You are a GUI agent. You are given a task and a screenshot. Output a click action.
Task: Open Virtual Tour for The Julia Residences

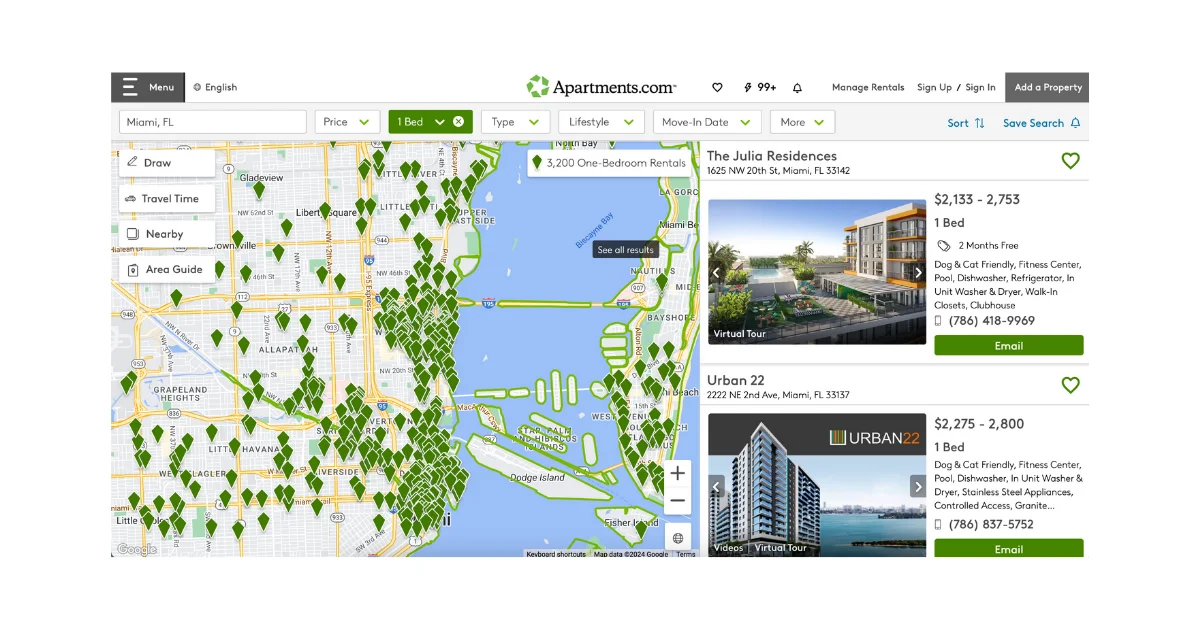pos(739,334)
